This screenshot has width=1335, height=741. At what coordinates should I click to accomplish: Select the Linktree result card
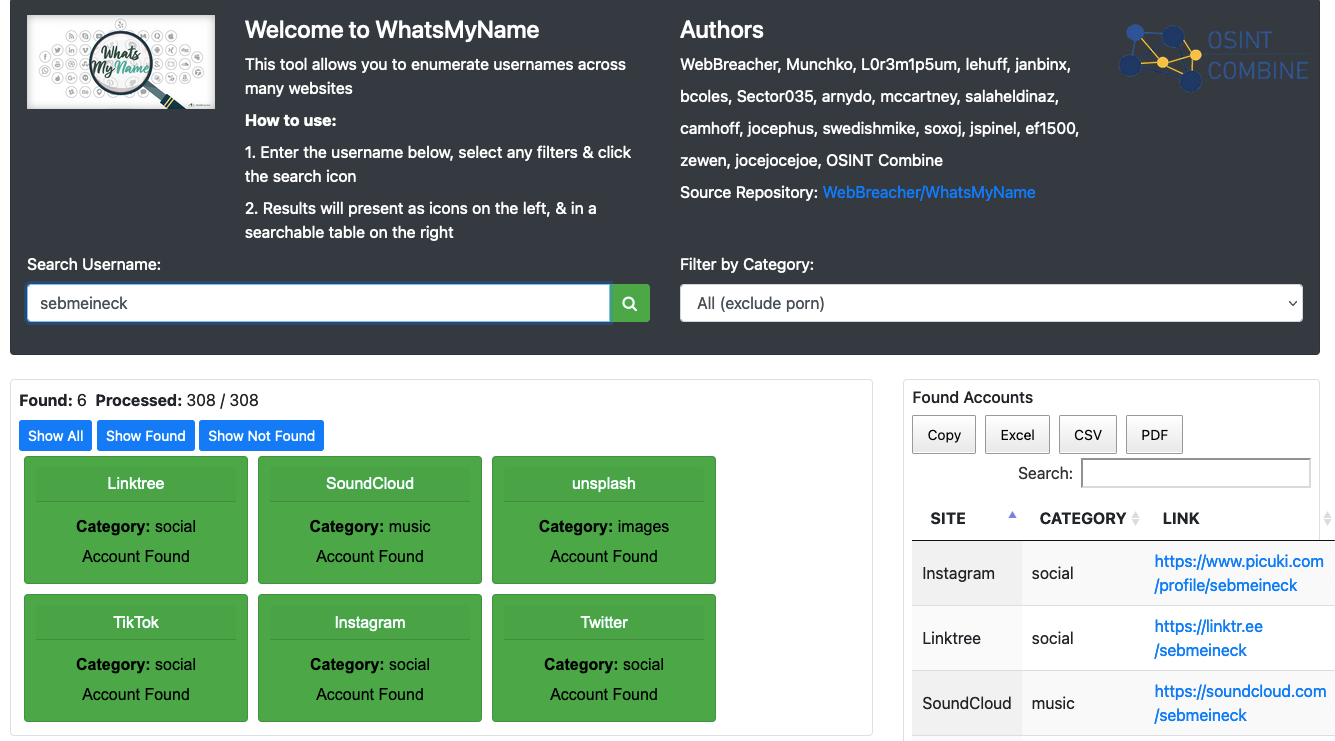click(x=136, y=520)
